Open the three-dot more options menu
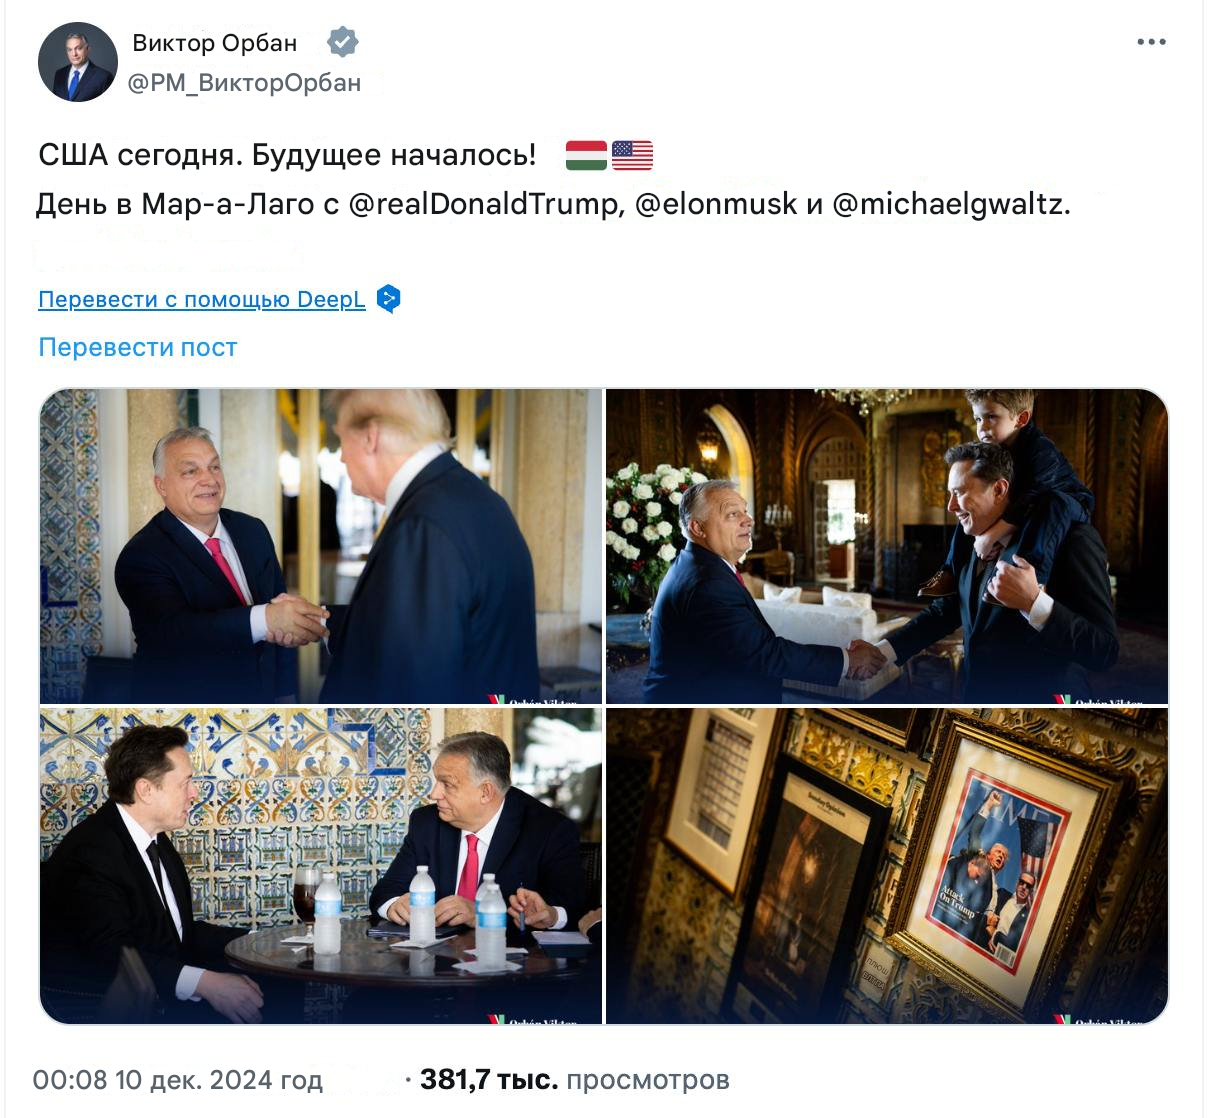 1151,42
